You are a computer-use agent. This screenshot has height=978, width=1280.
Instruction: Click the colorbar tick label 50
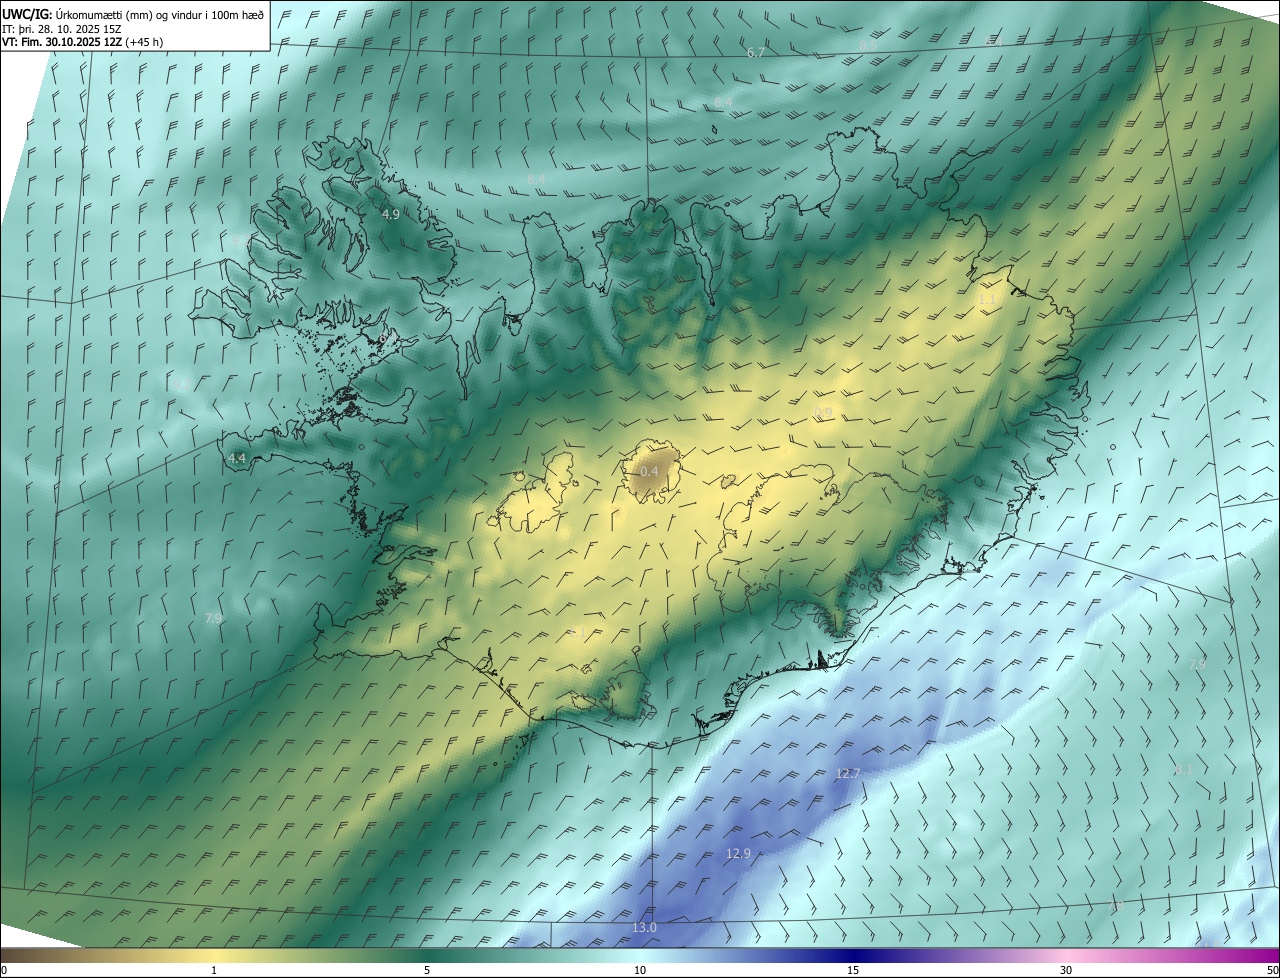1272,970
